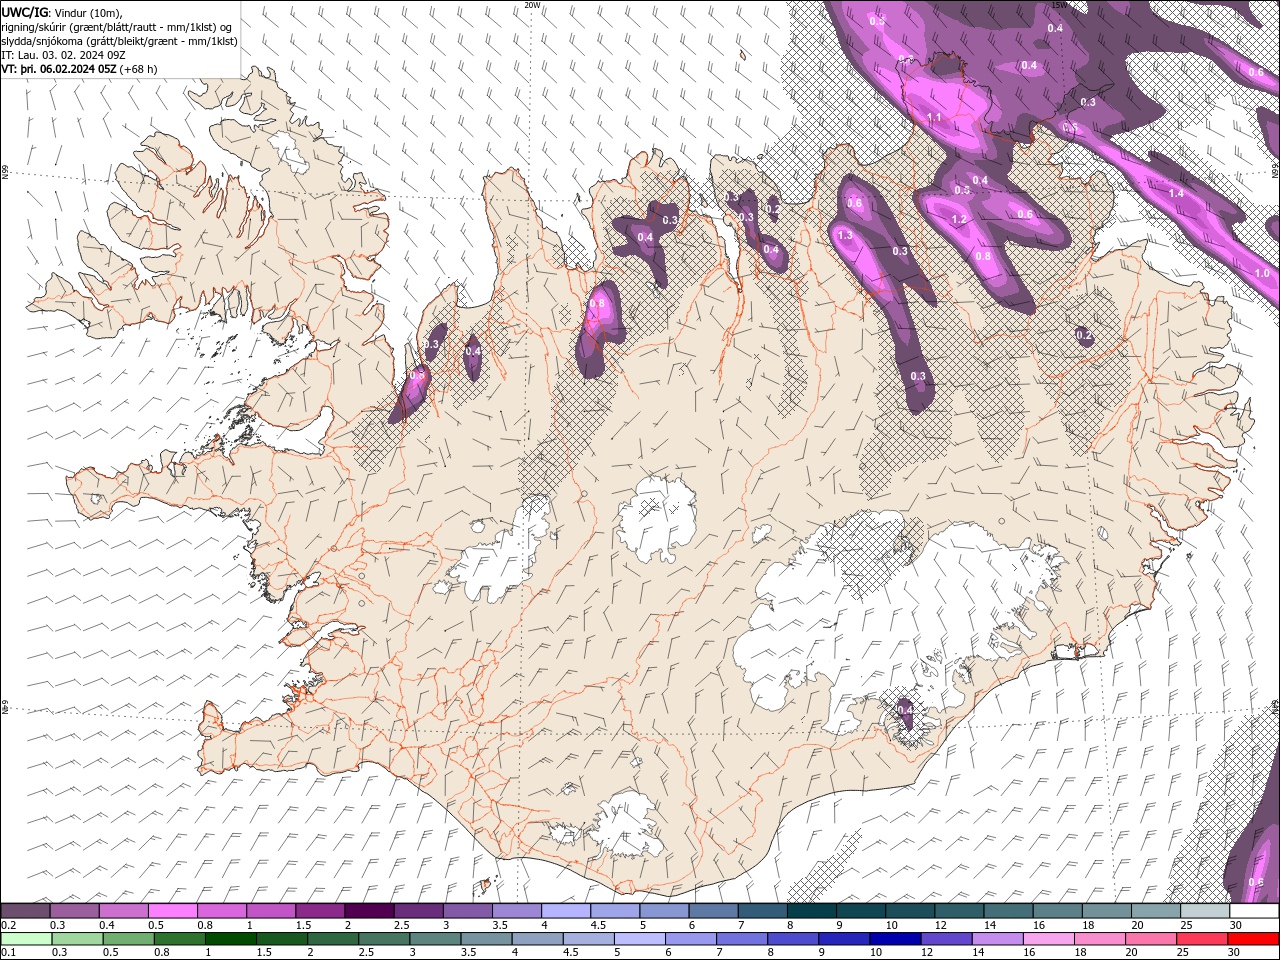
Task: Click the 1.2 precipitation value on the map
Action: pyautogui.click(x=958, y=219)
